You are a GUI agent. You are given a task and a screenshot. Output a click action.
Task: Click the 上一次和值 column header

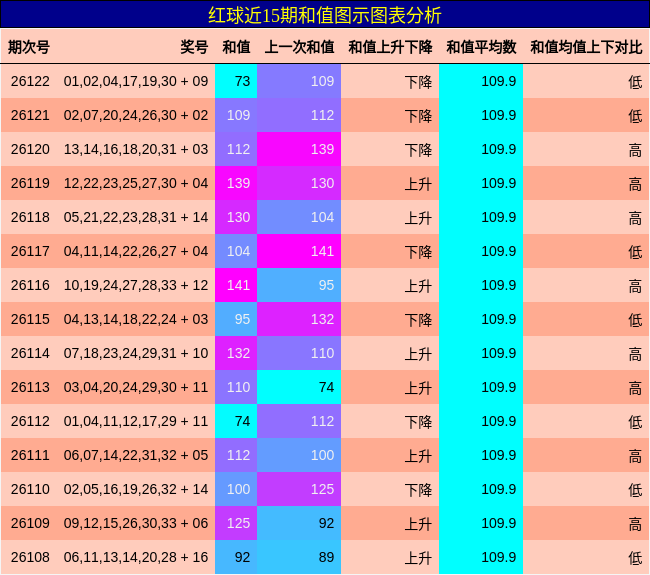[299, 47]
